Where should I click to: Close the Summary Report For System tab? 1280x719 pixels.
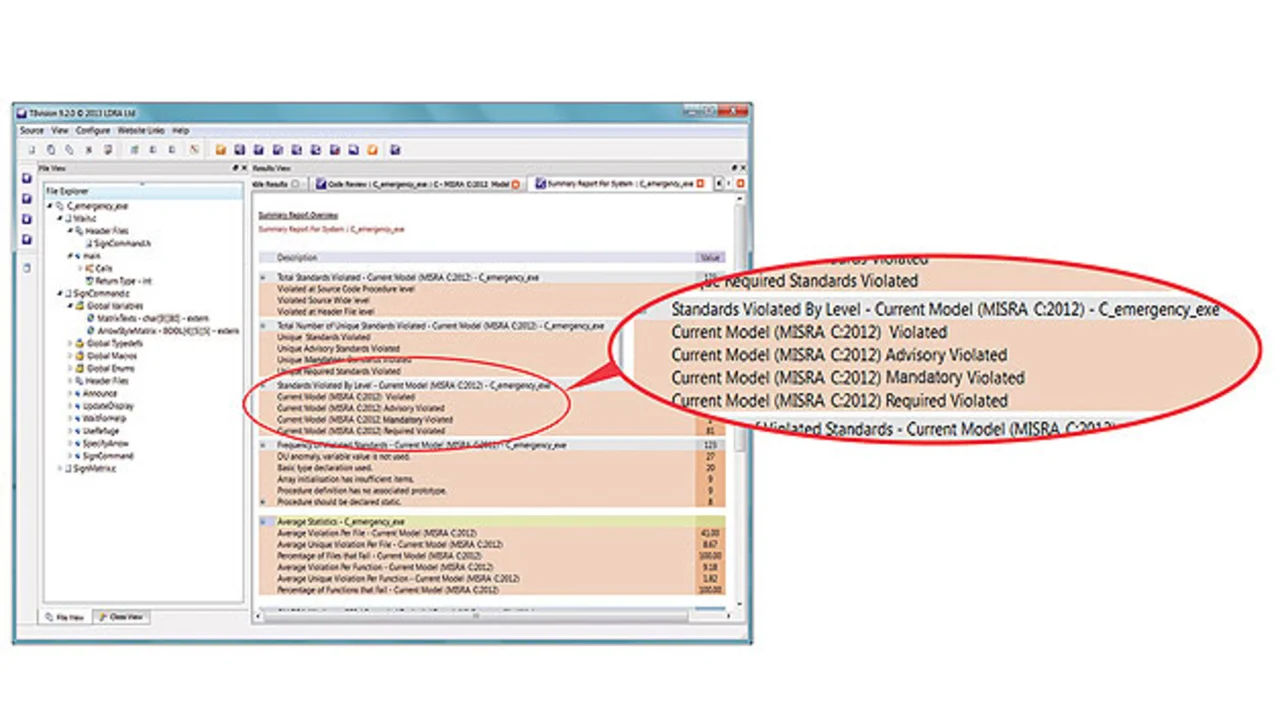(700, 184)
